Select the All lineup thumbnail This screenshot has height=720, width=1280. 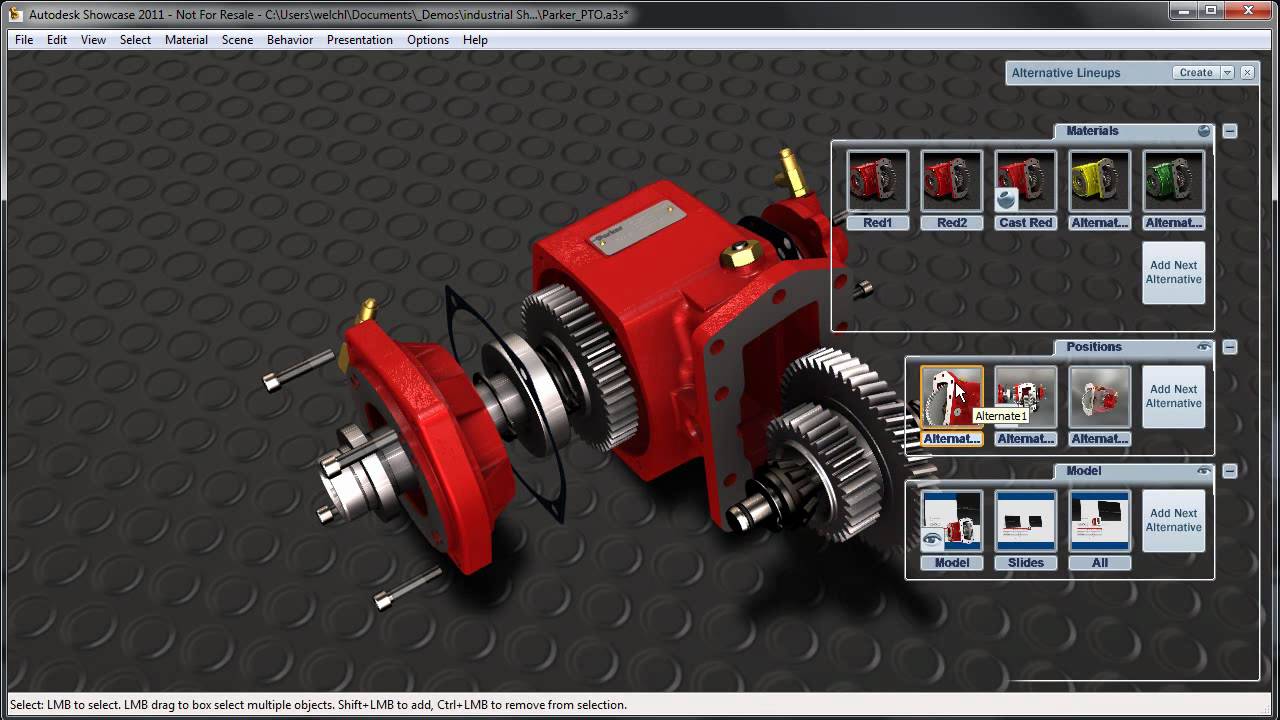[1100, 522]
